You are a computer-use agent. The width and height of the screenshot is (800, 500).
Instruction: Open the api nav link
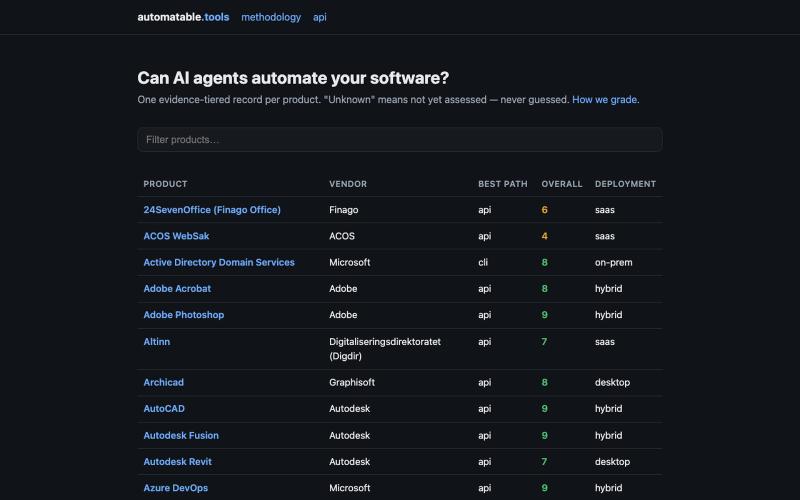(319, 17)
